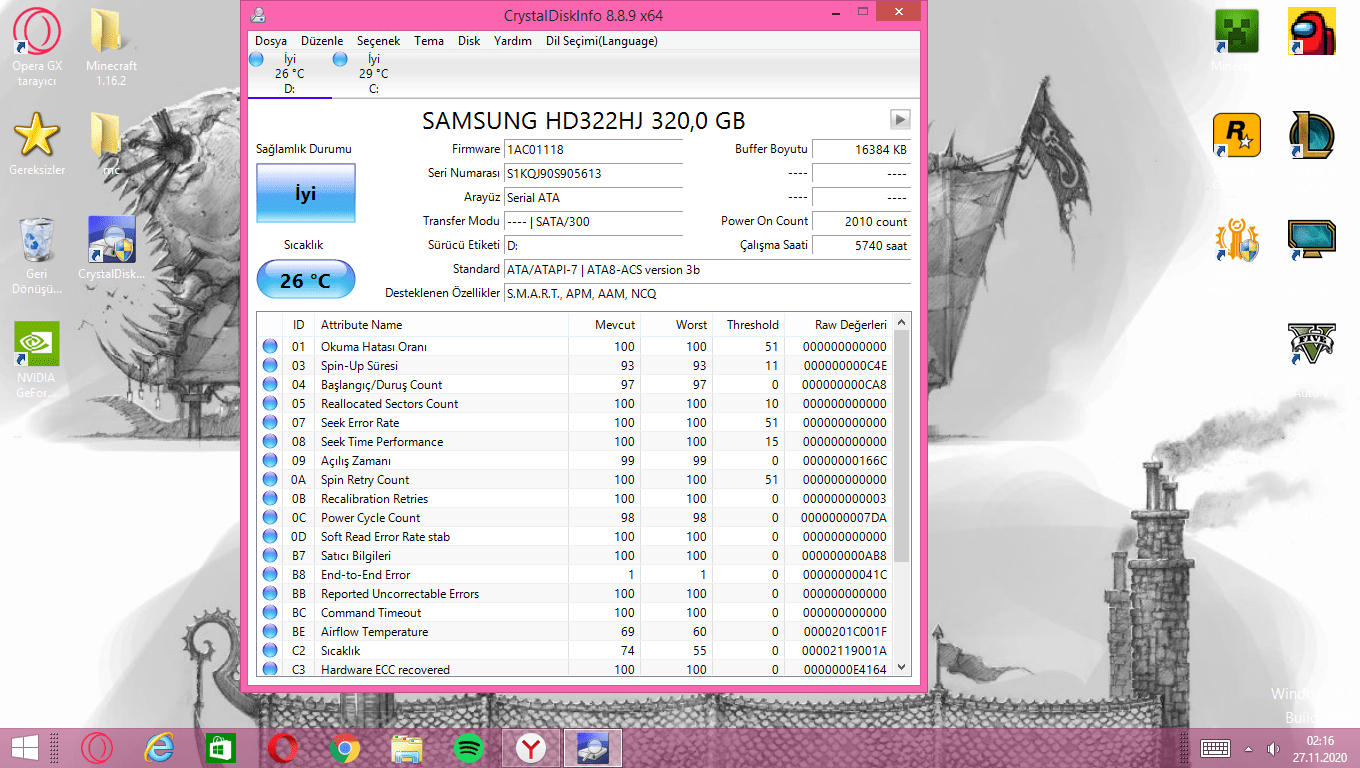Screen dimensions: 1360x768
Task: Select the Spin Retry Count row
Action: 574,480
